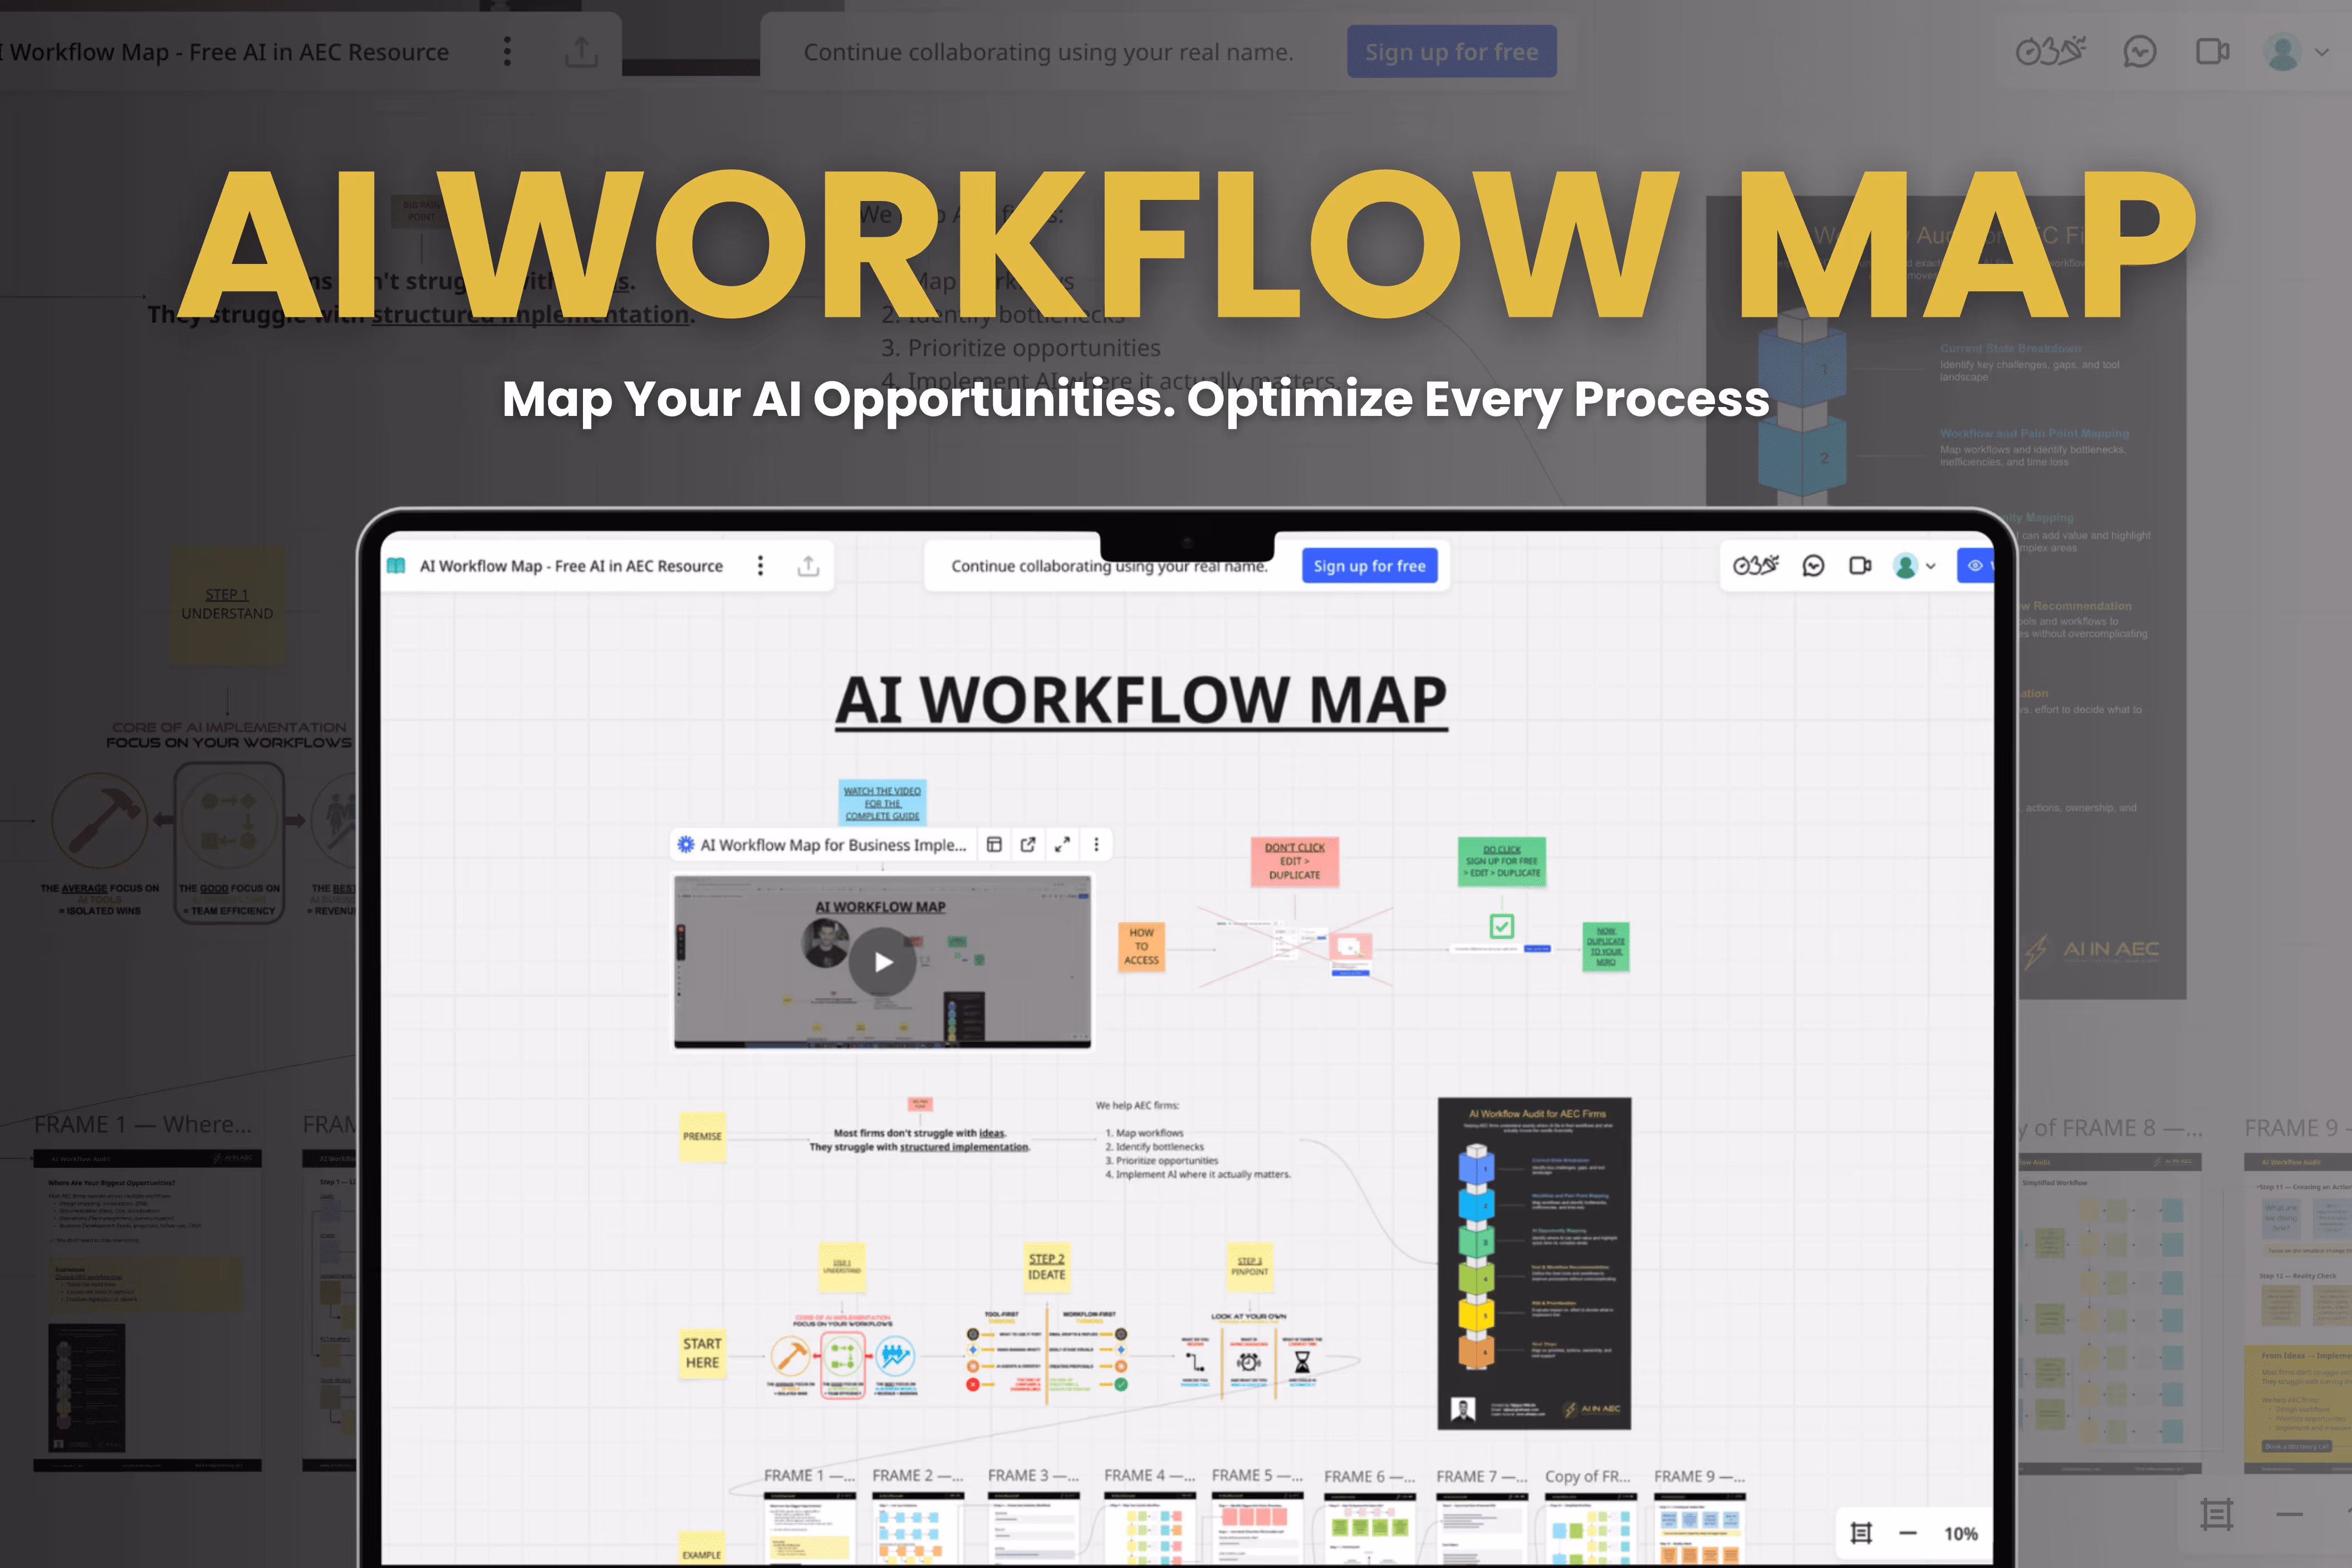Viewport: 2352px width, 1568px height.
Task: Select the Step 2 Ideate sticky note
Action: (x=1046, y=1267)
